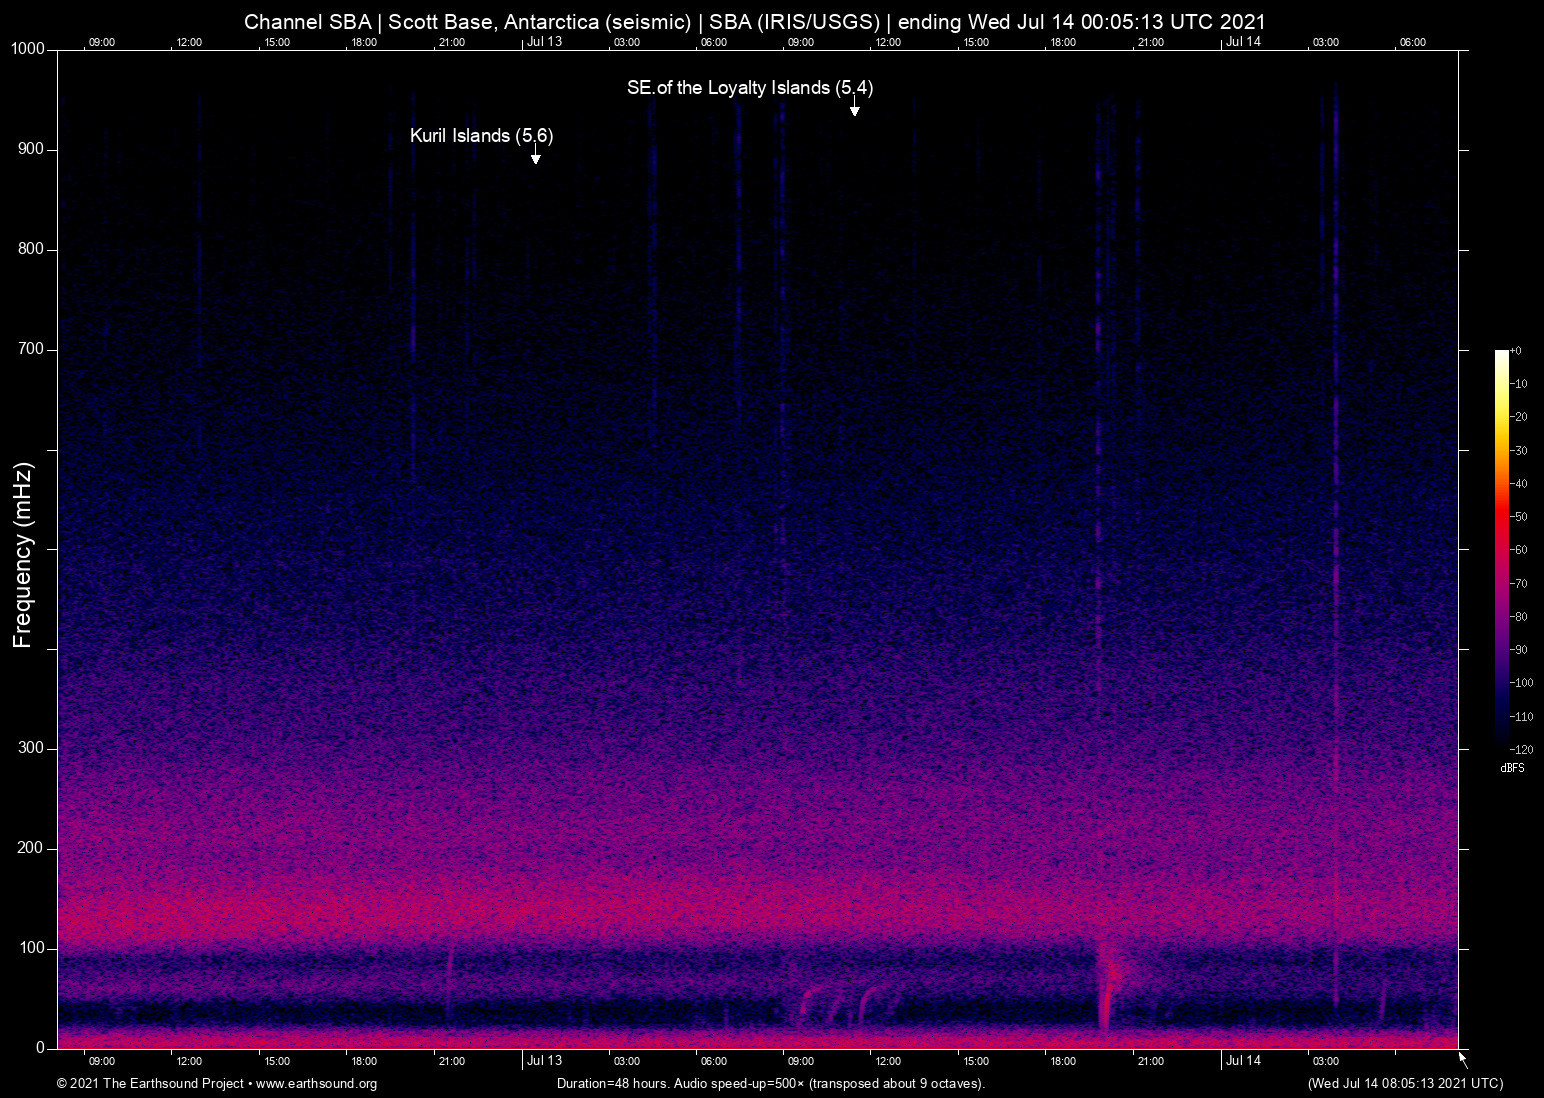1544x1098 pixels.
Task: Click the Wed Jul 14 08:05:13 timestamp in footer
Action: [1405, 1084]
